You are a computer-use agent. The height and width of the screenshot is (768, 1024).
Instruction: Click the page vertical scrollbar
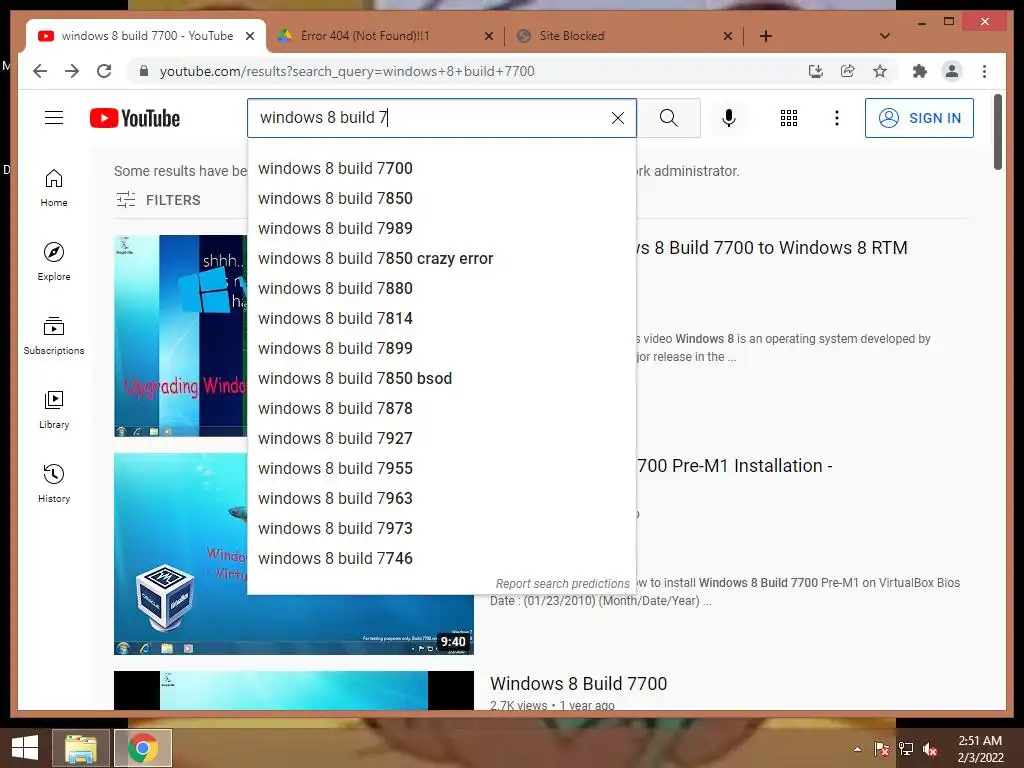pos(997,133)
